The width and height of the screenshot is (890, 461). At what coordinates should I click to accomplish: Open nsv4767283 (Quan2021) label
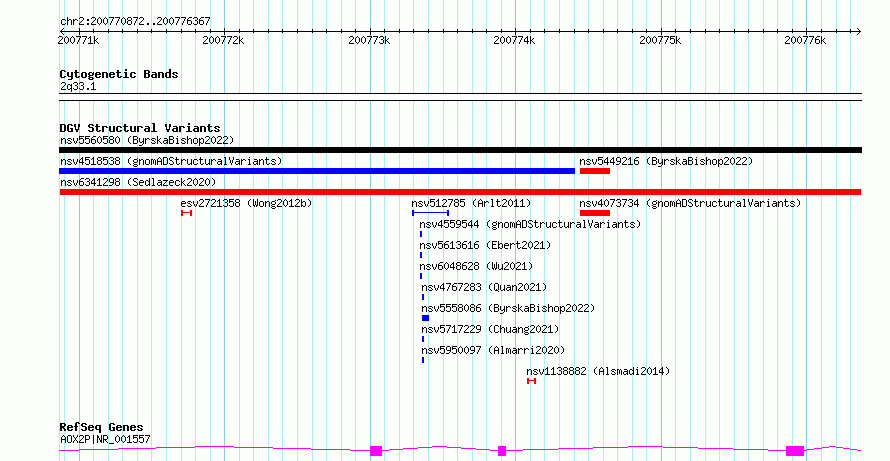tap(484, 287)
